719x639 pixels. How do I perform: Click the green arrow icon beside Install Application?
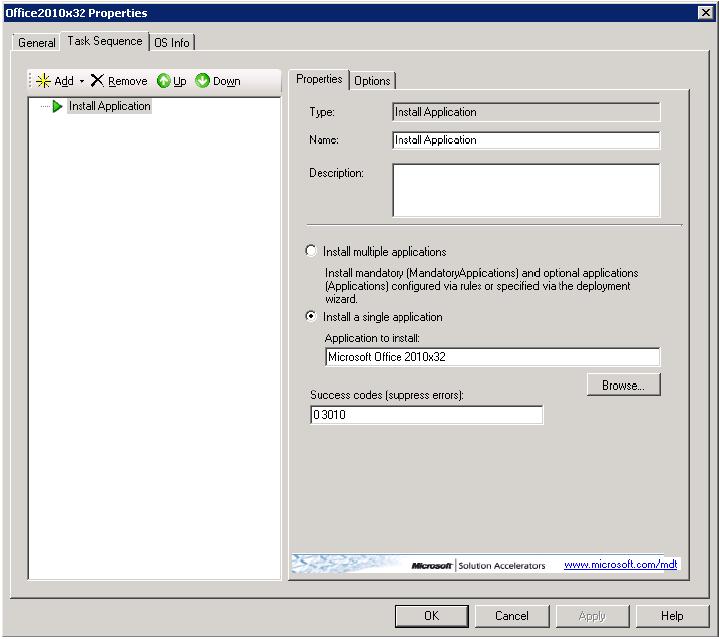57,106
